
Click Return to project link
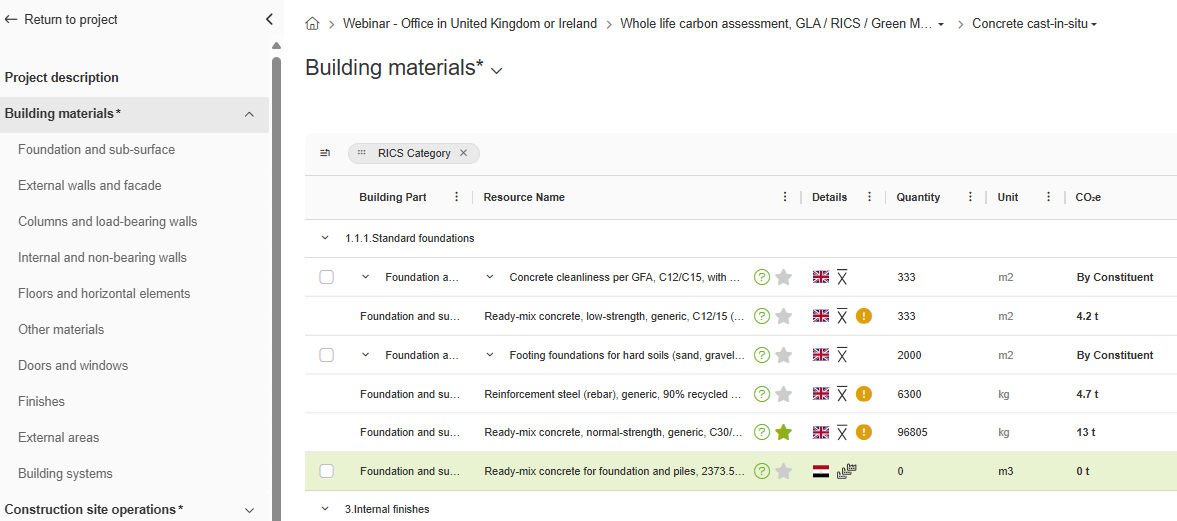(x=61, y=19)
